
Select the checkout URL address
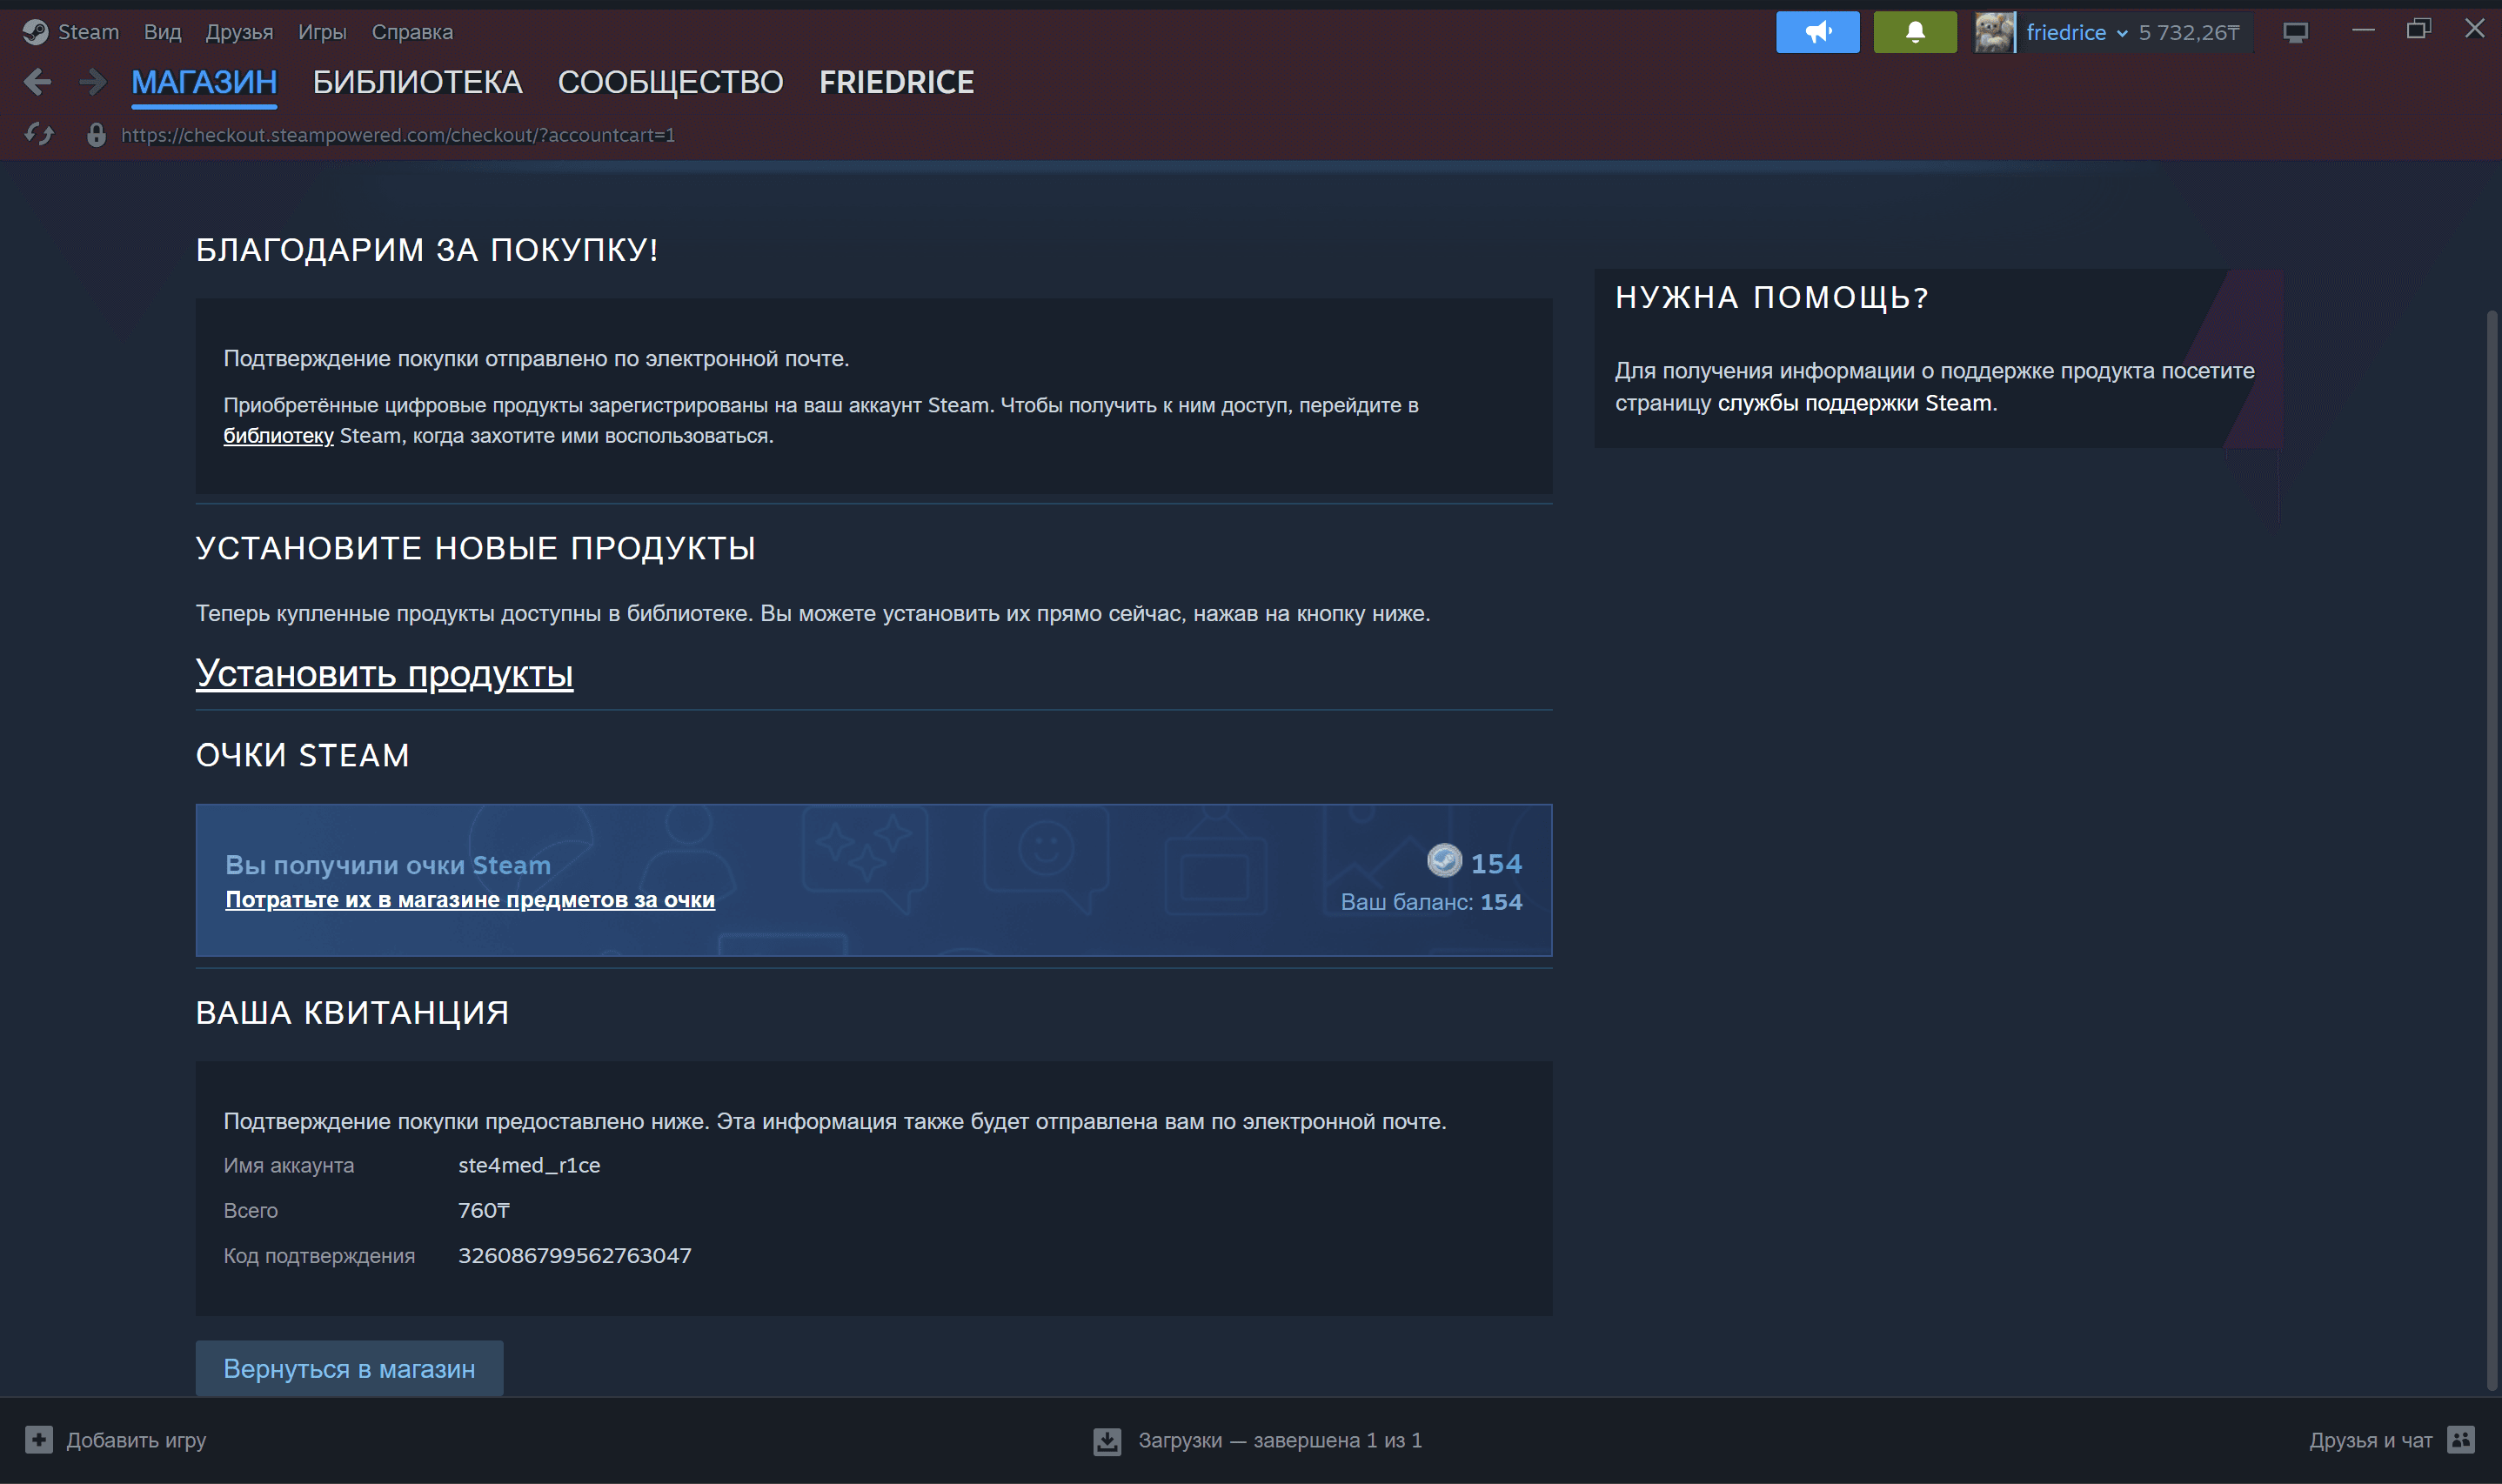[x=397, y=135]
